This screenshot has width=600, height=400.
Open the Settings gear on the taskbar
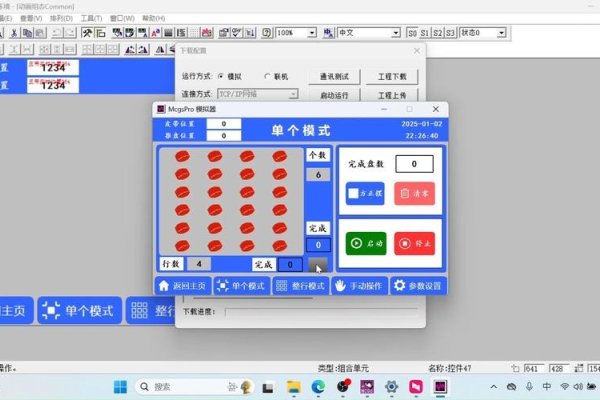(x=391, y=387)
